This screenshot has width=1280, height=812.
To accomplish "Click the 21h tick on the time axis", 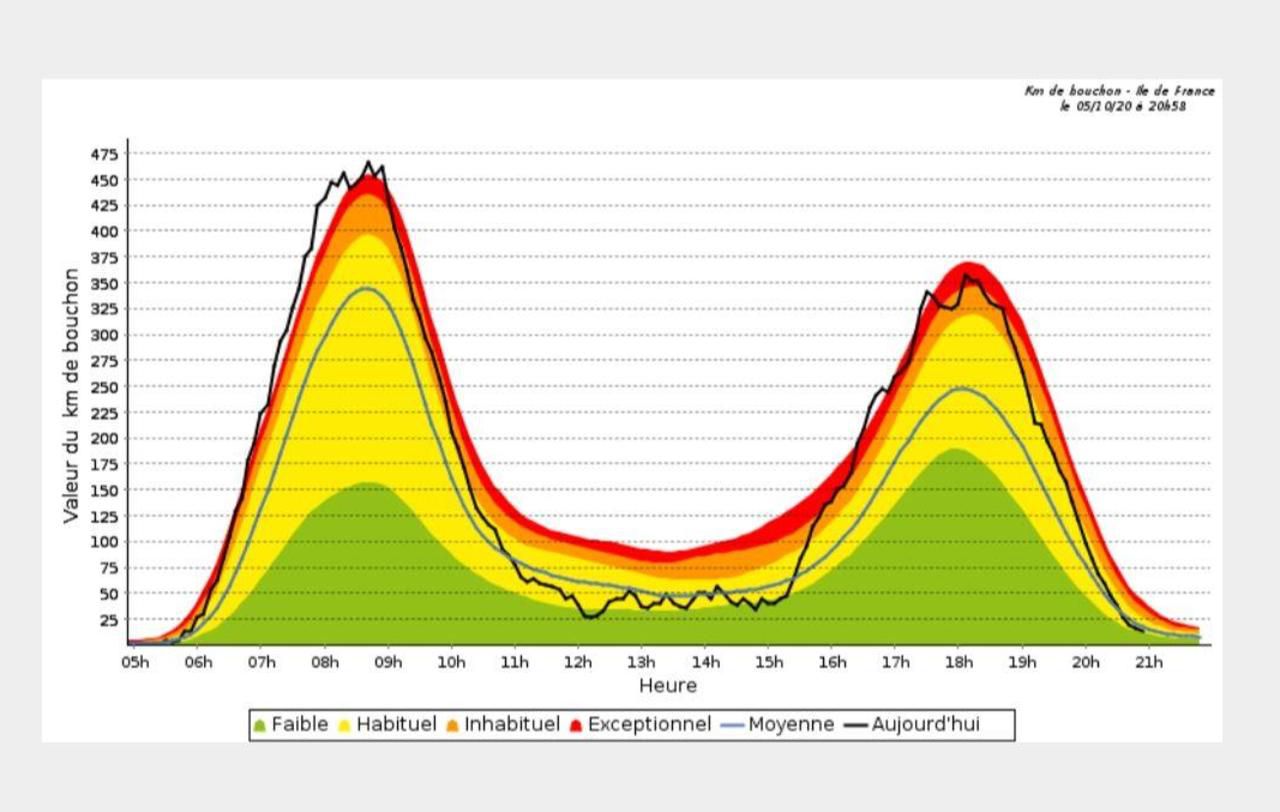I will (1149, 662).
